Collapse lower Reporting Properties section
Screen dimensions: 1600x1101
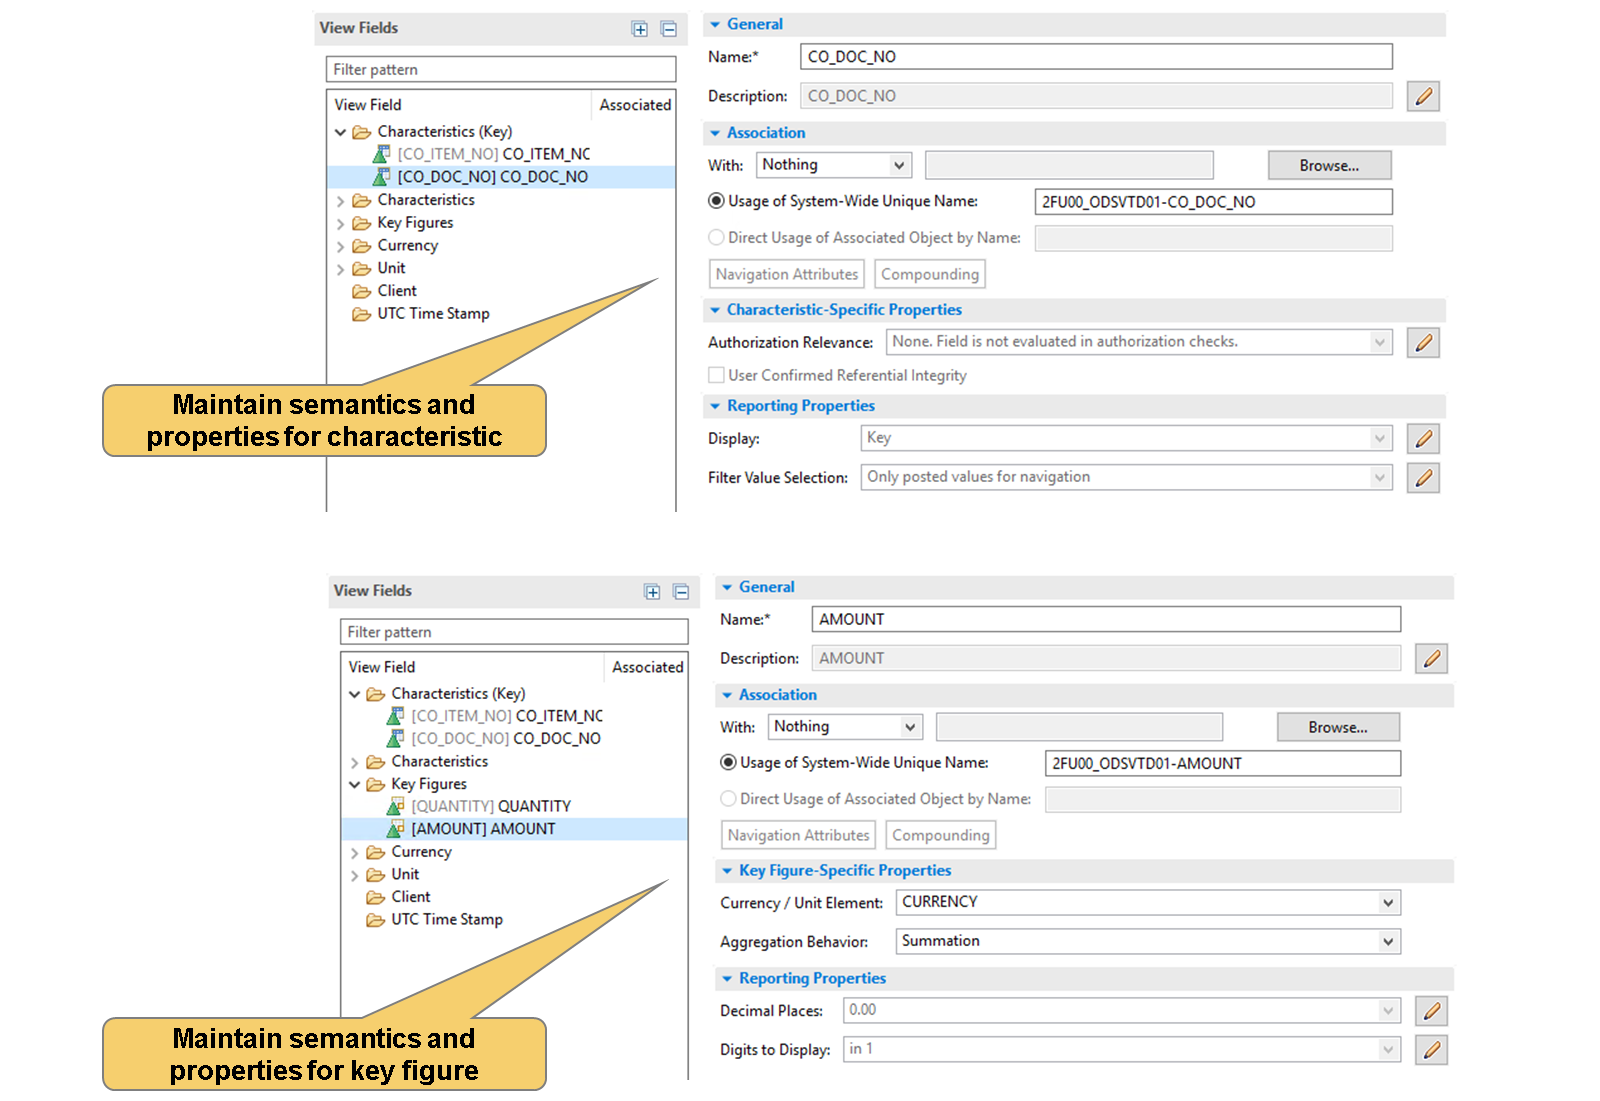[x=727, y=979]
